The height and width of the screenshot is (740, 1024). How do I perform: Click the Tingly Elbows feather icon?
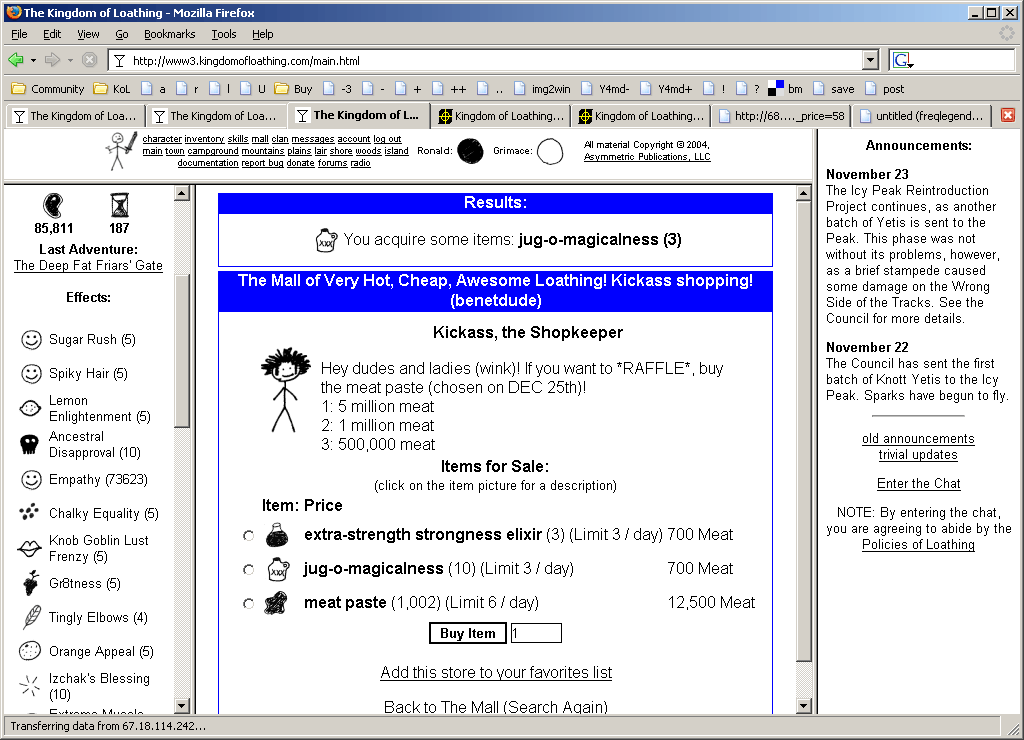click(31, 617)
